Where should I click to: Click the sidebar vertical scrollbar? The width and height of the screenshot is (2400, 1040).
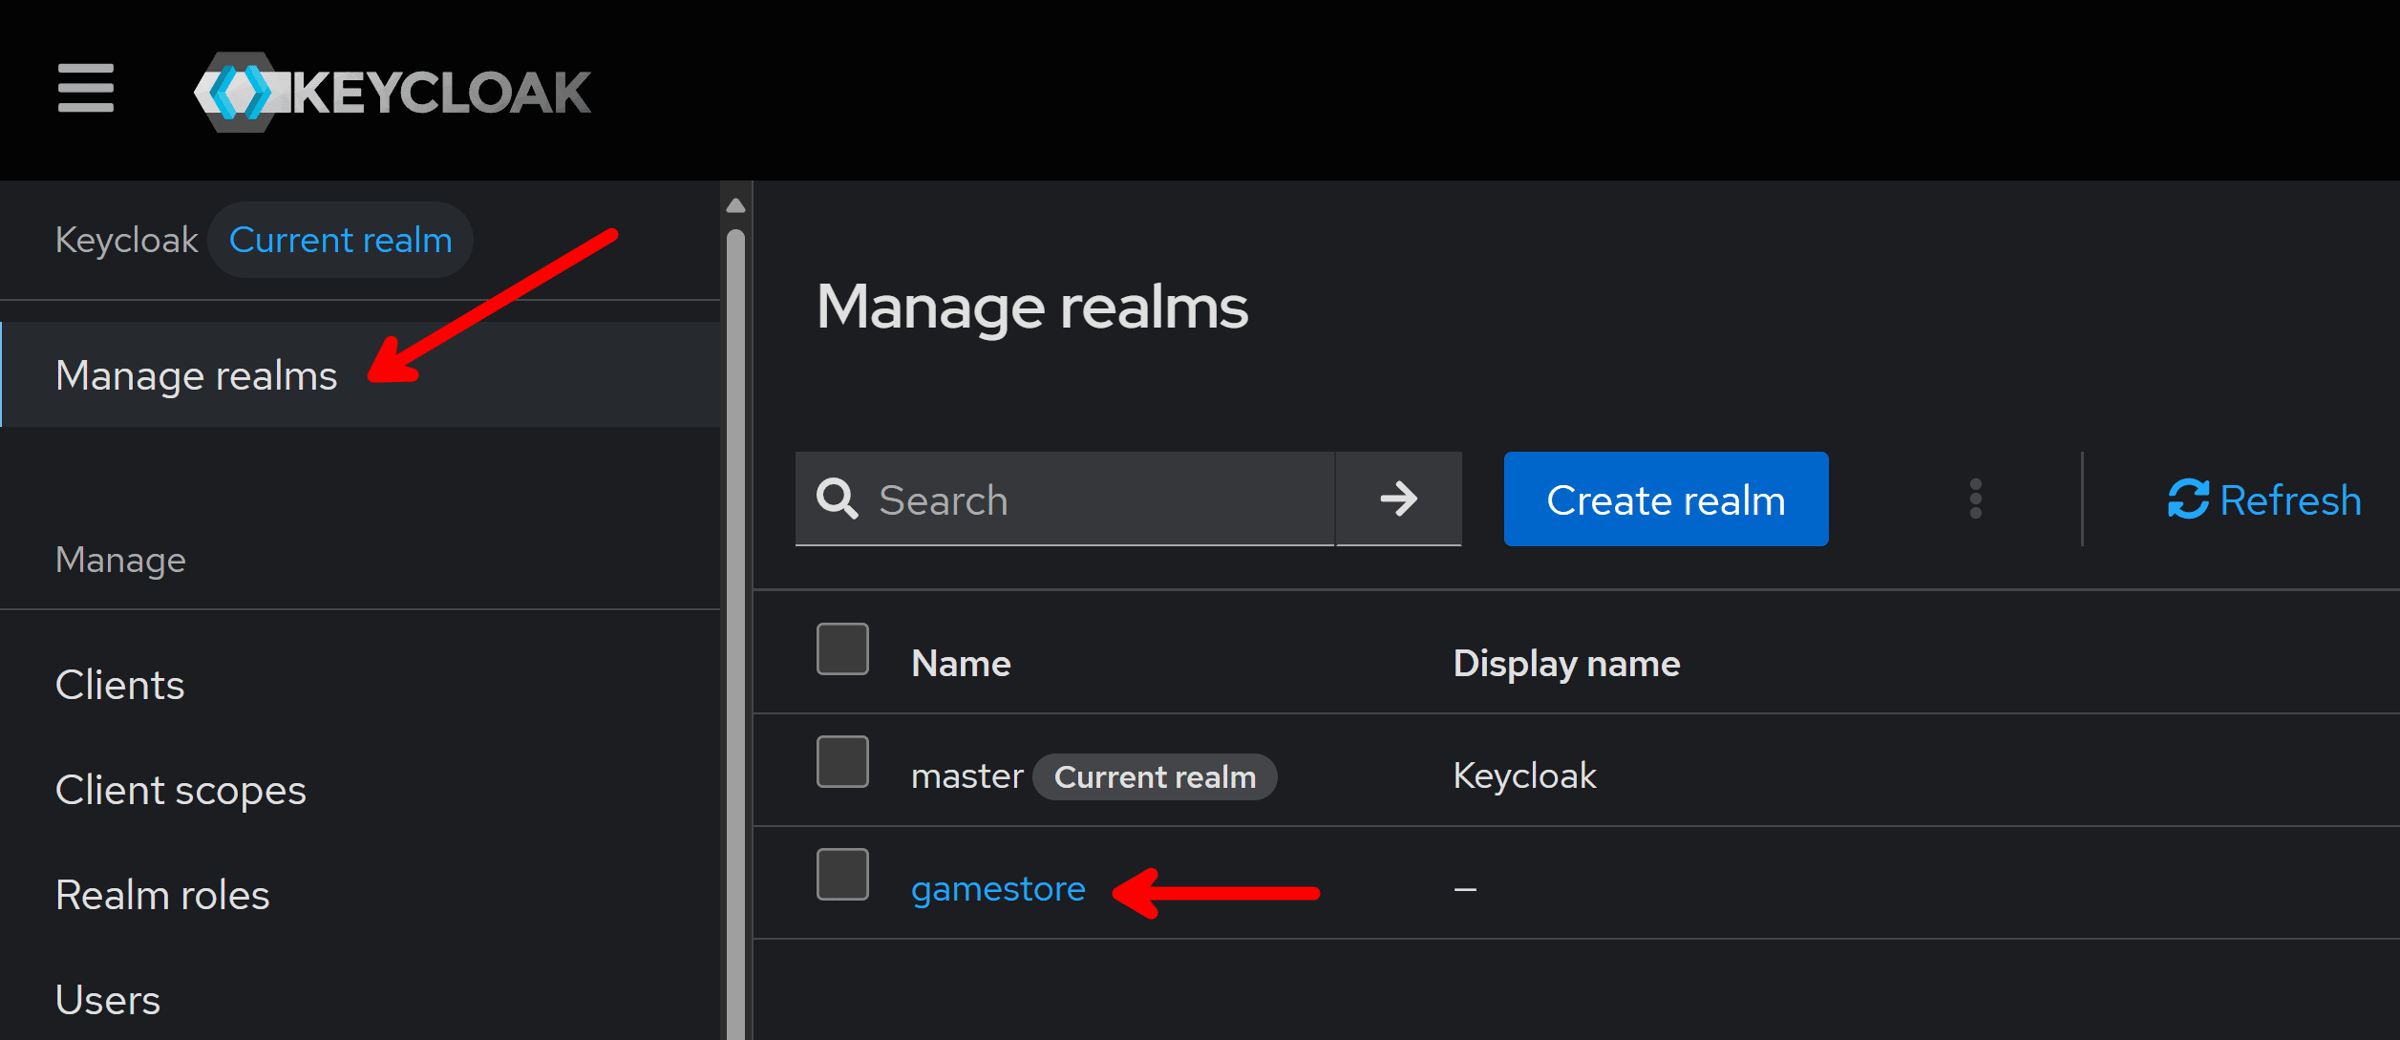736,630
